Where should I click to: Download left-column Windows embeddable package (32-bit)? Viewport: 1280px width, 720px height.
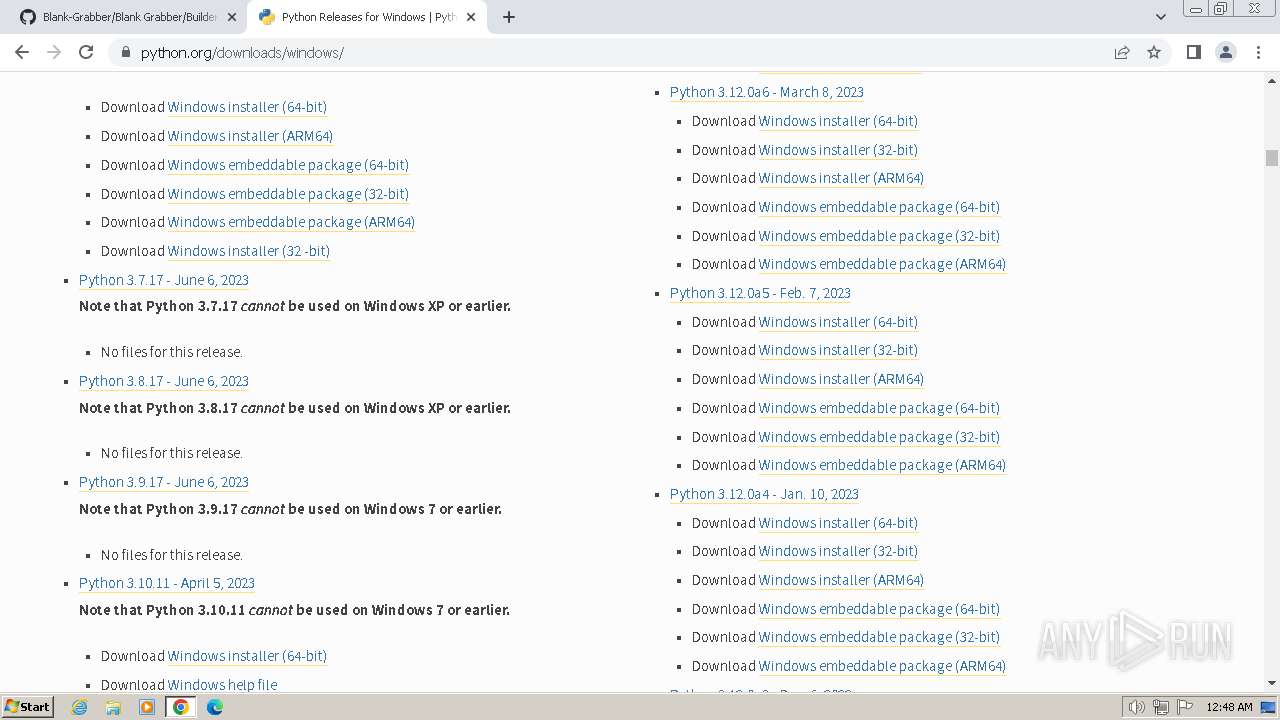pos(288,194)
